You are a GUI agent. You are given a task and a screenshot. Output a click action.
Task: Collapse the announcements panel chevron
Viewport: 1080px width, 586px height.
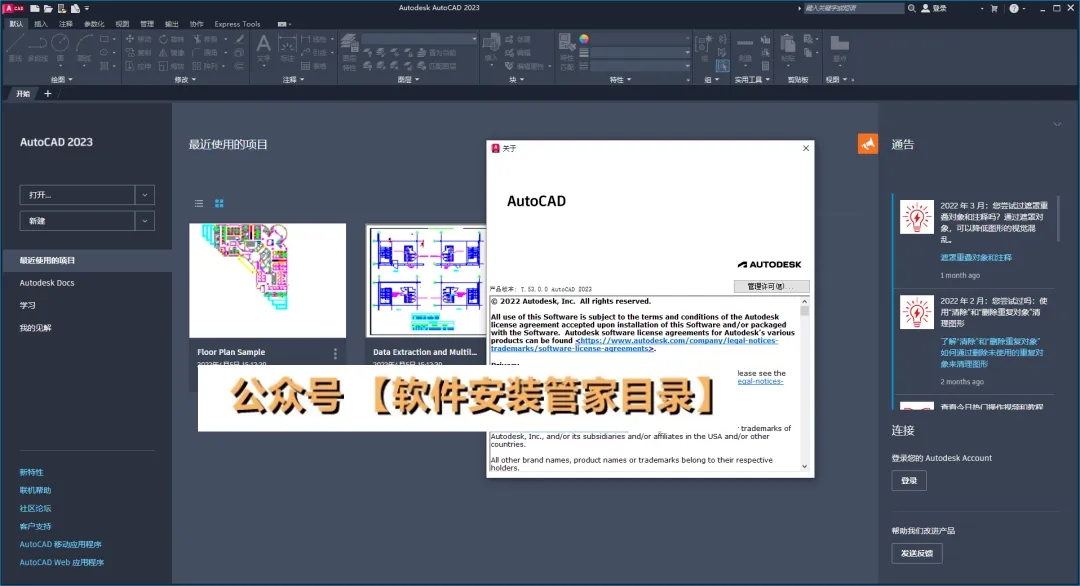coord(1057,125)
